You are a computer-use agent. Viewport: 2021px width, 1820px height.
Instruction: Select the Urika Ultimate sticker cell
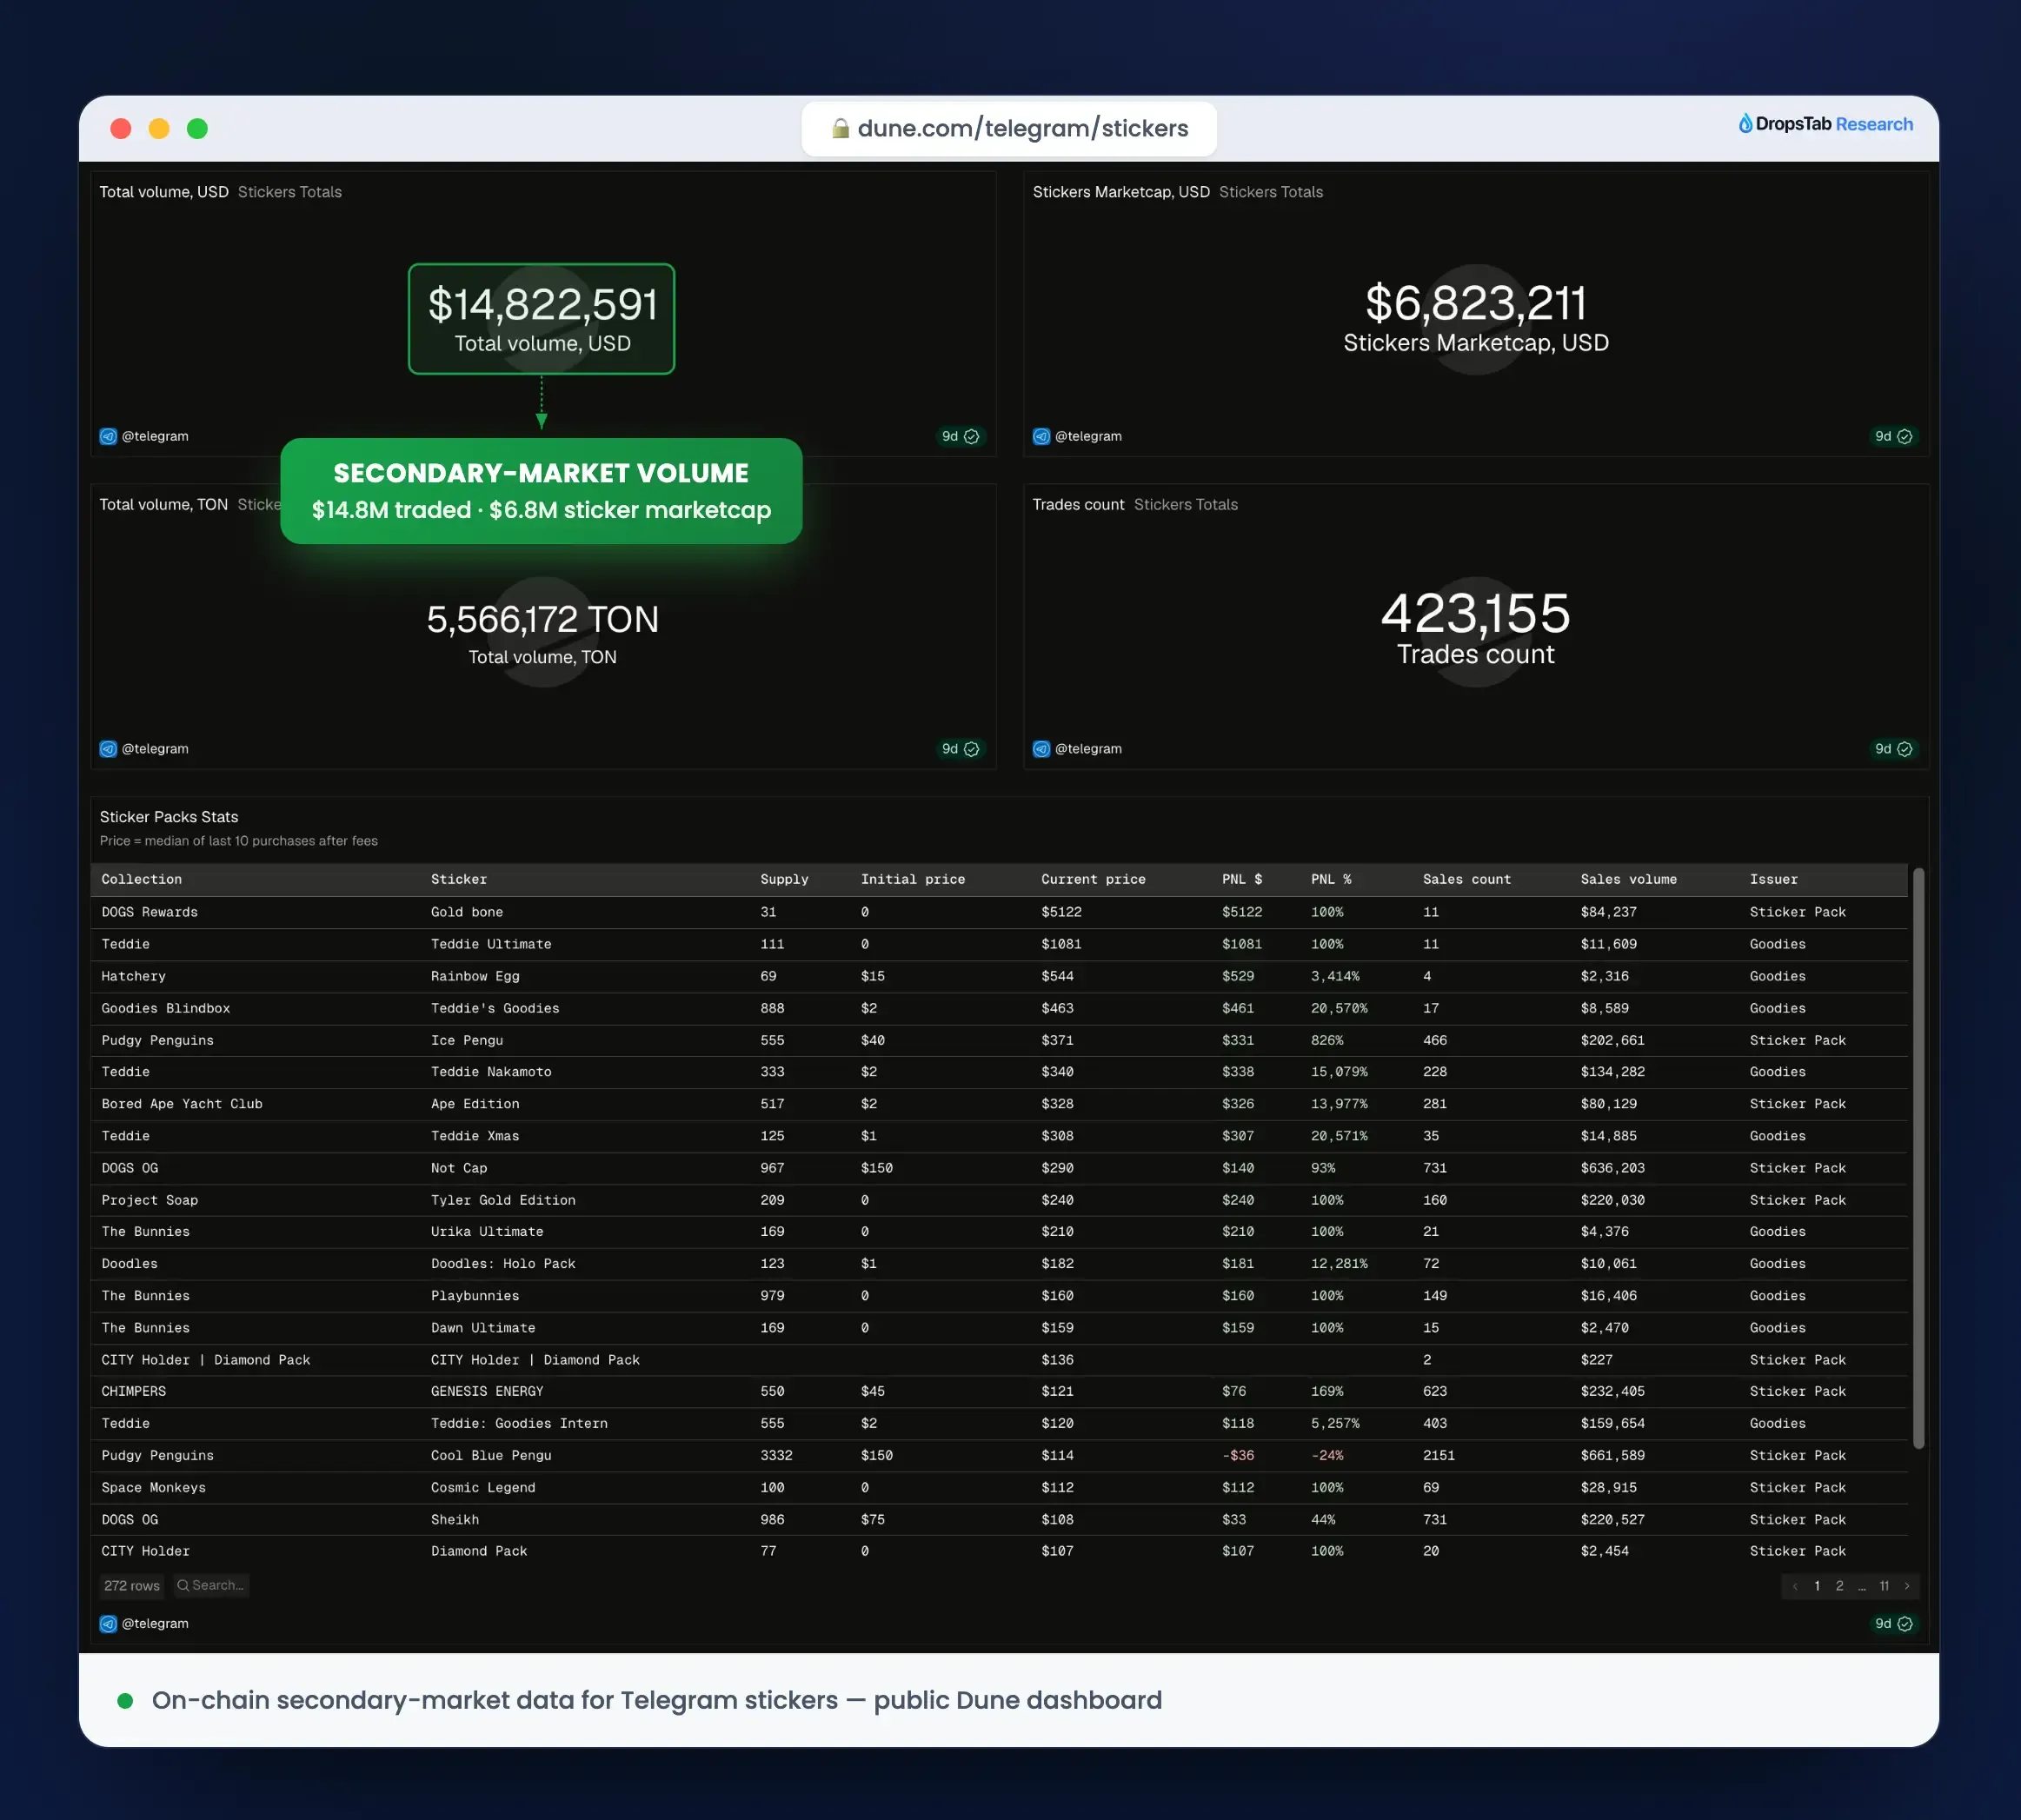click(487, 1232)
